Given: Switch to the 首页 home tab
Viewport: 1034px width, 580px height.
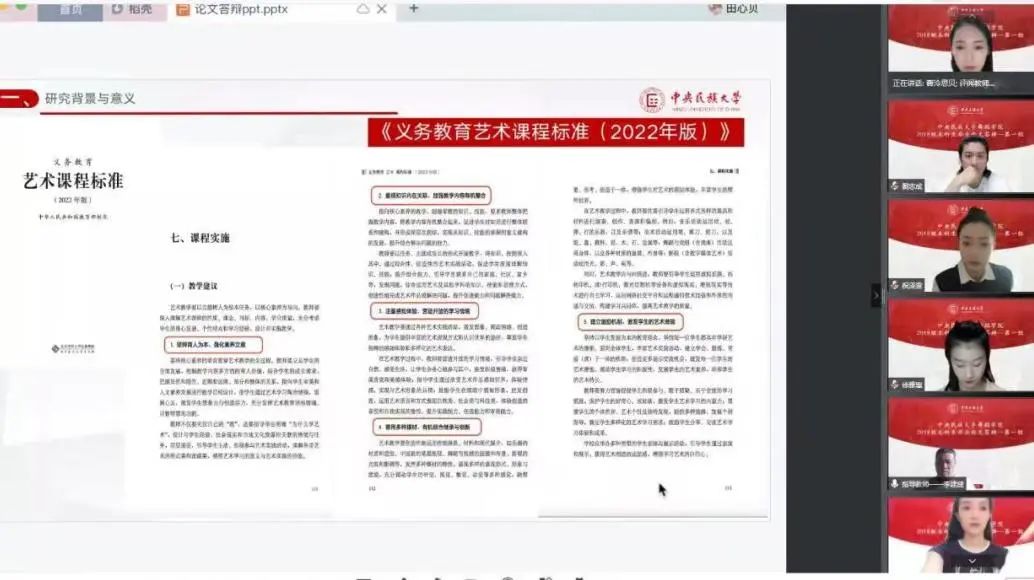Looking at the screenshot, I should [70, 9].
